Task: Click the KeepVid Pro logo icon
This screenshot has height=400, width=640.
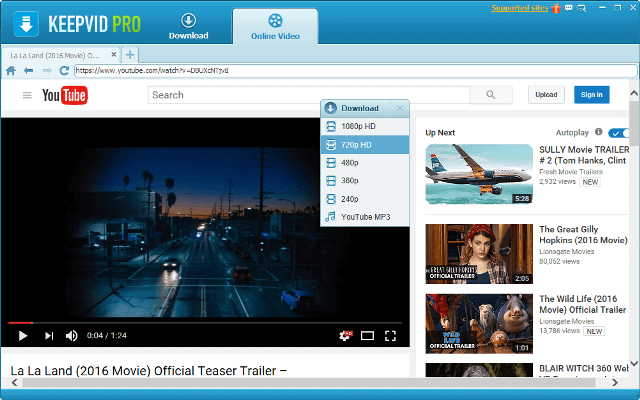Action: coord(26,24)
